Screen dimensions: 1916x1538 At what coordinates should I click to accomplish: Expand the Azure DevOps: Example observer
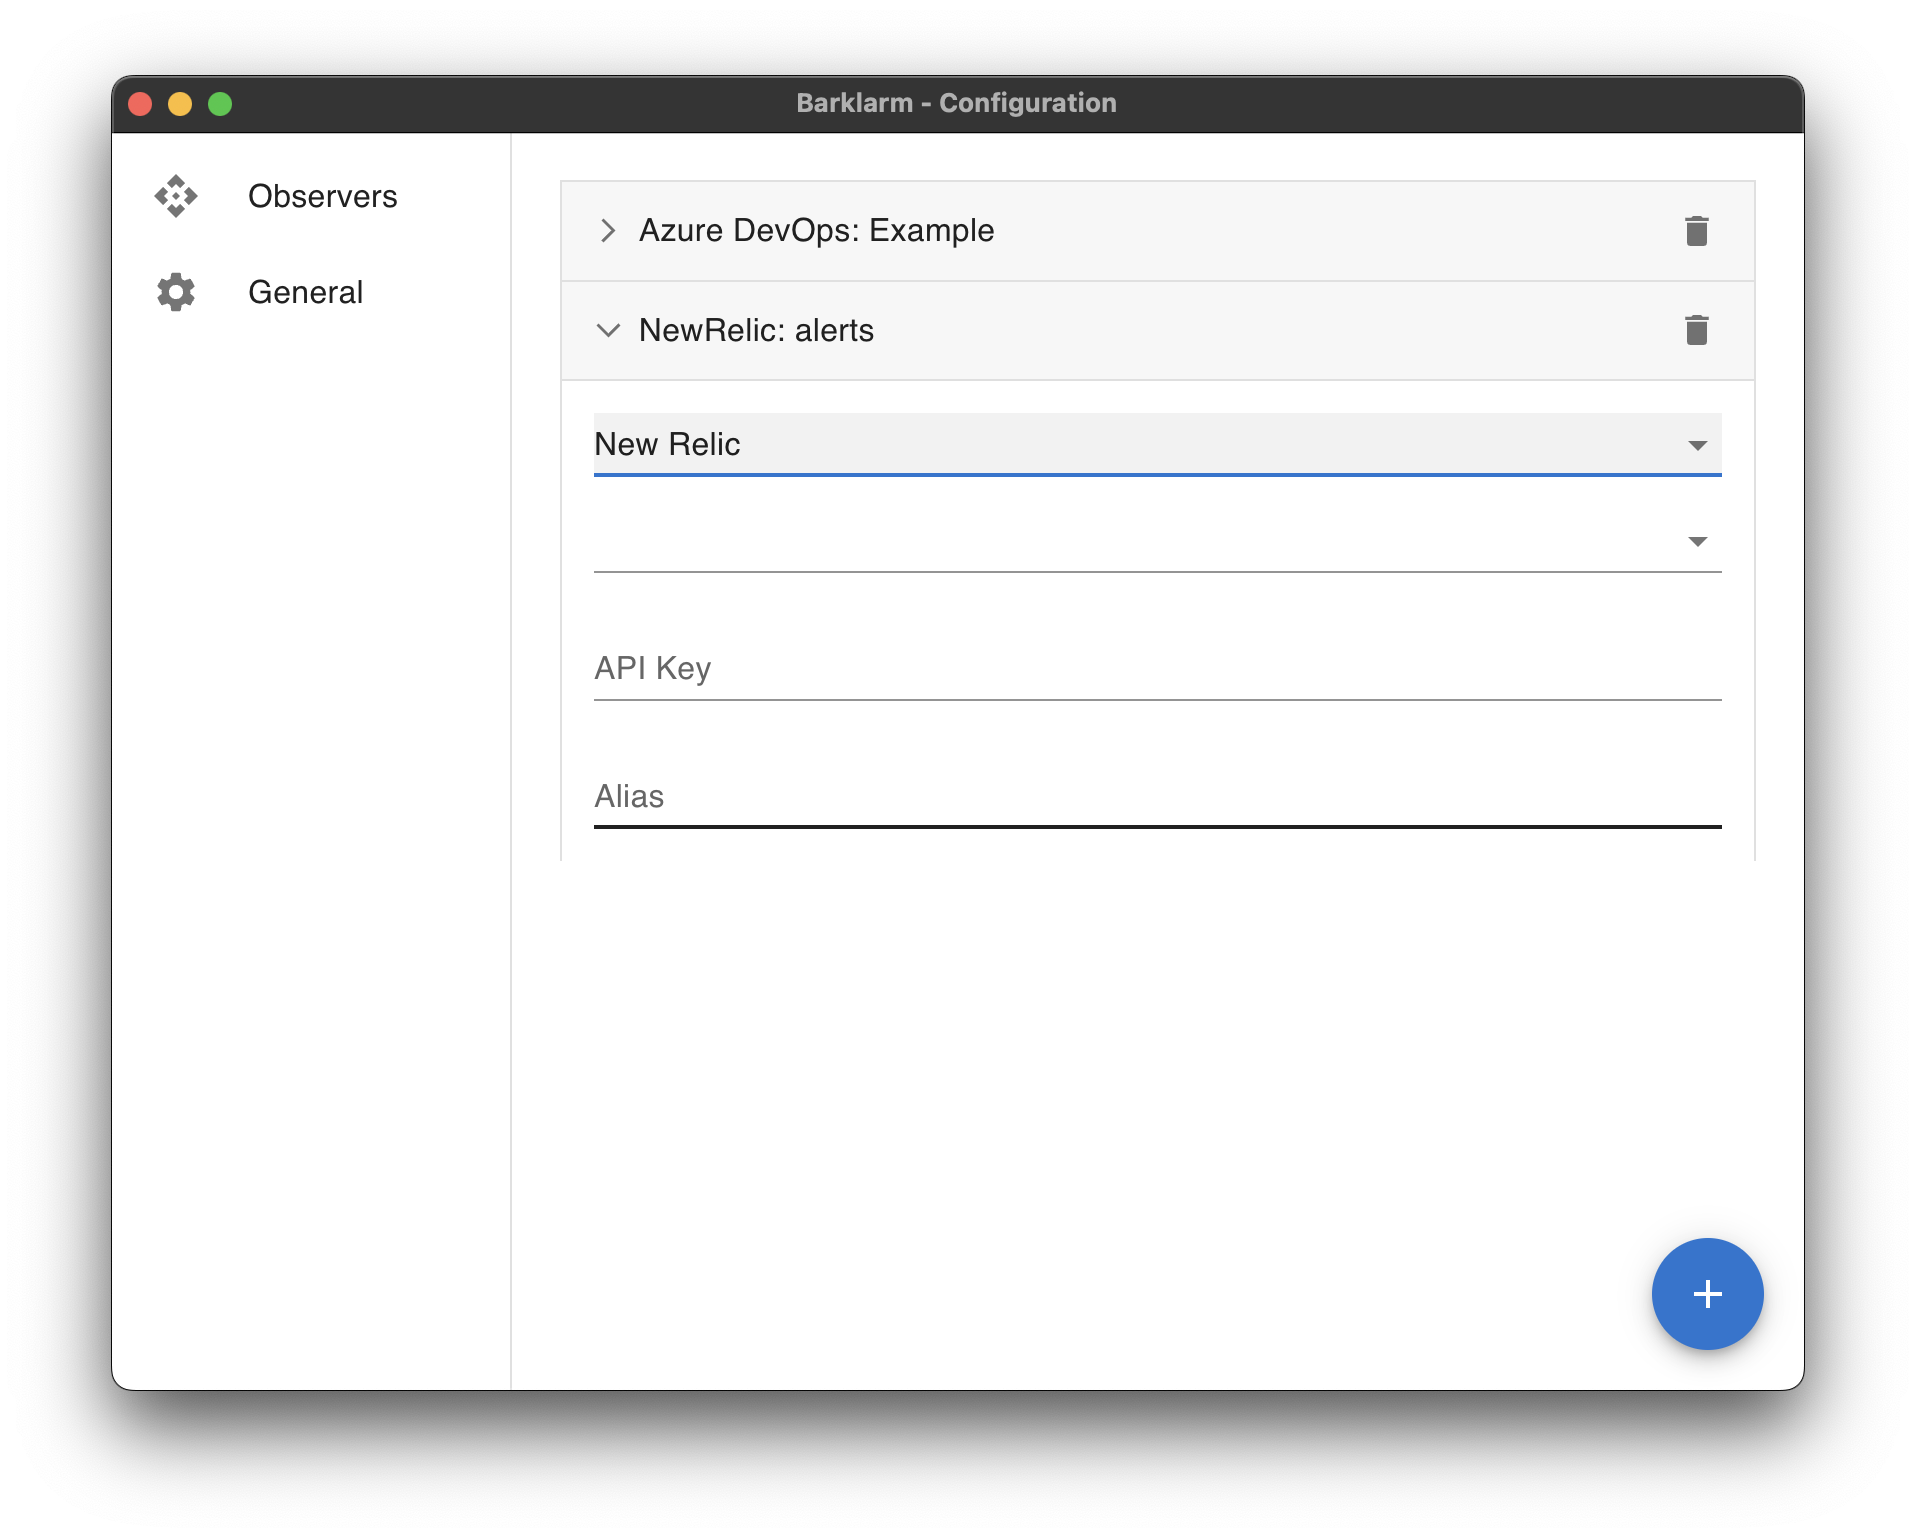click(608, 231)
